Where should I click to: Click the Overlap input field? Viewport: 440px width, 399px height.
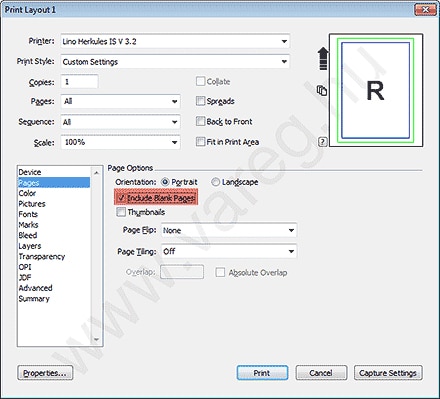click(x=182, y=272)
